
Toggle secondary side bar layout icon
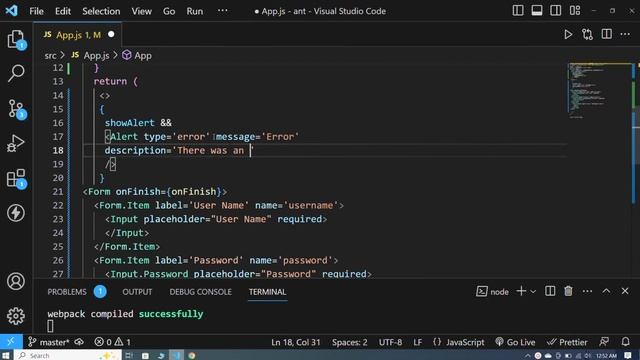(x=556, y=11)
